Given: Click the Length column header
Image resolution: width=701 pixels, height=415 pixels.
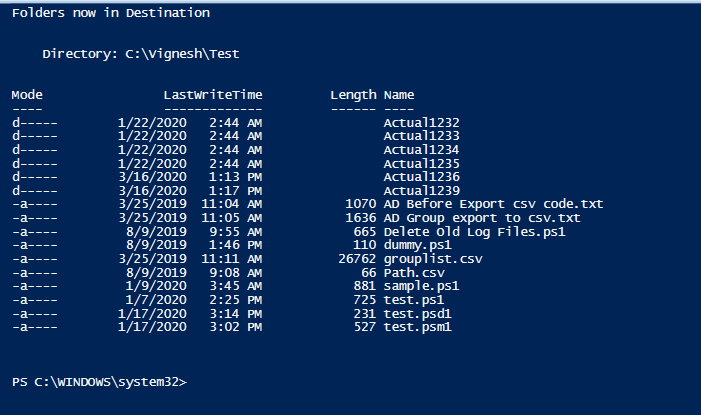Looking at the screenshot, I should pos(353,95).
